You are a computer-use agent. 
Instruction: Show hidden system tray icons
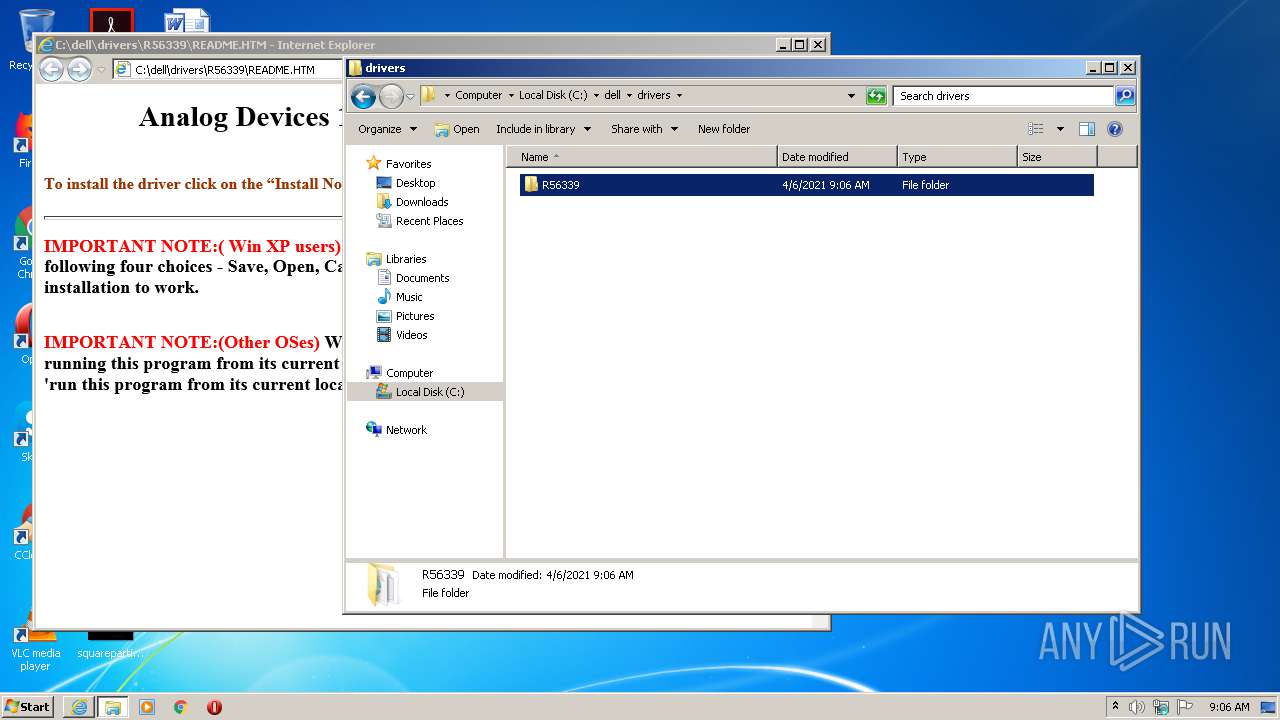point(1115,706)
